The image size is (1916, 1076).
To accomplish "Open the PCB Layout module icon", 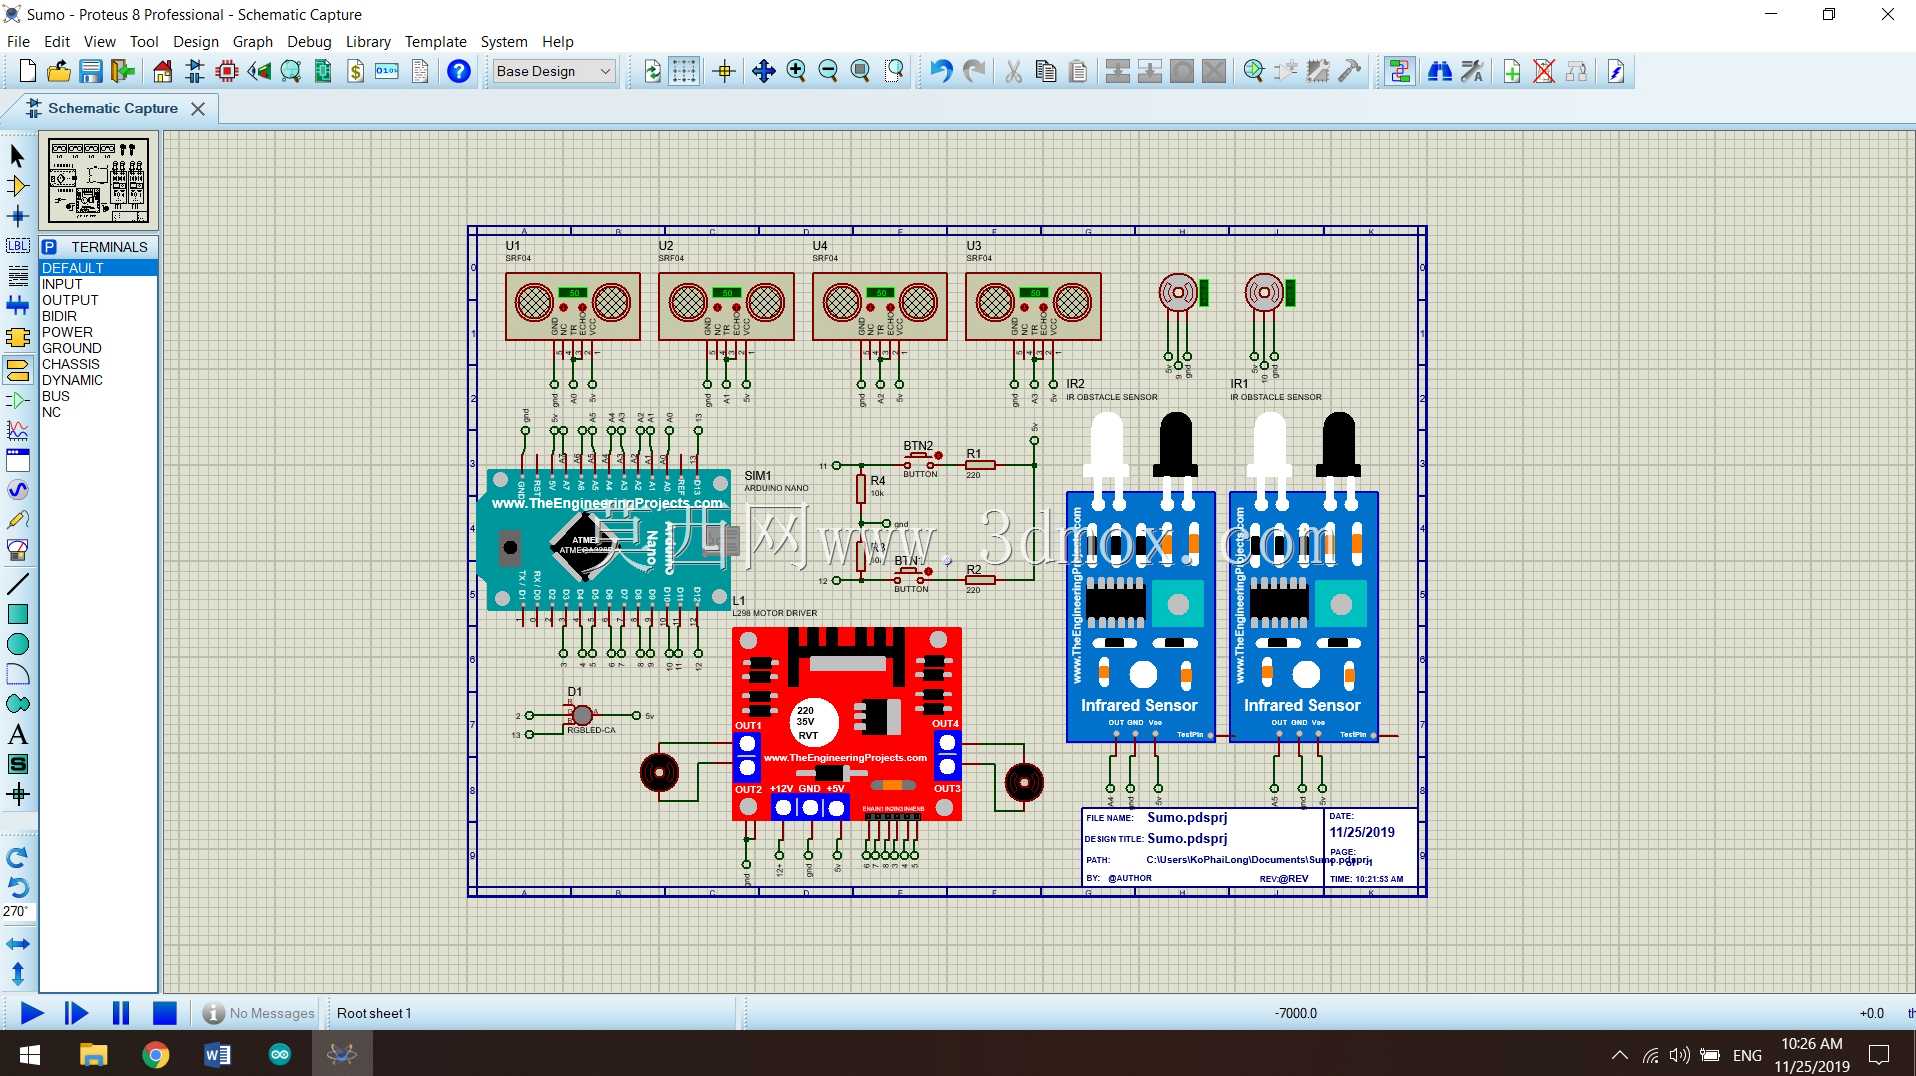I will pos(227,71).
